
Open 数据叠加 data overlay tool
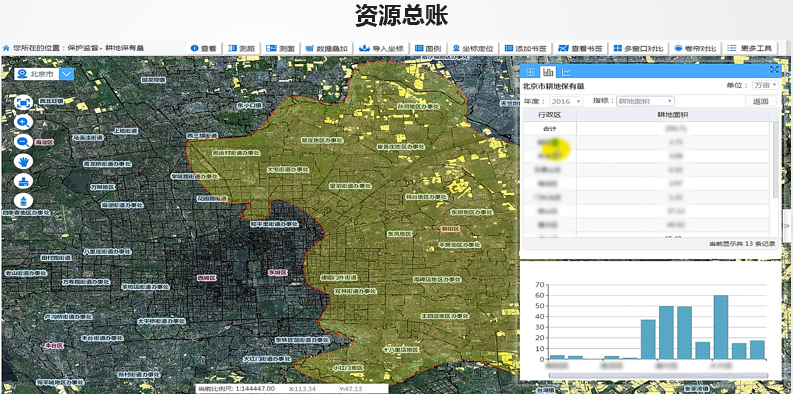[327, 49]
